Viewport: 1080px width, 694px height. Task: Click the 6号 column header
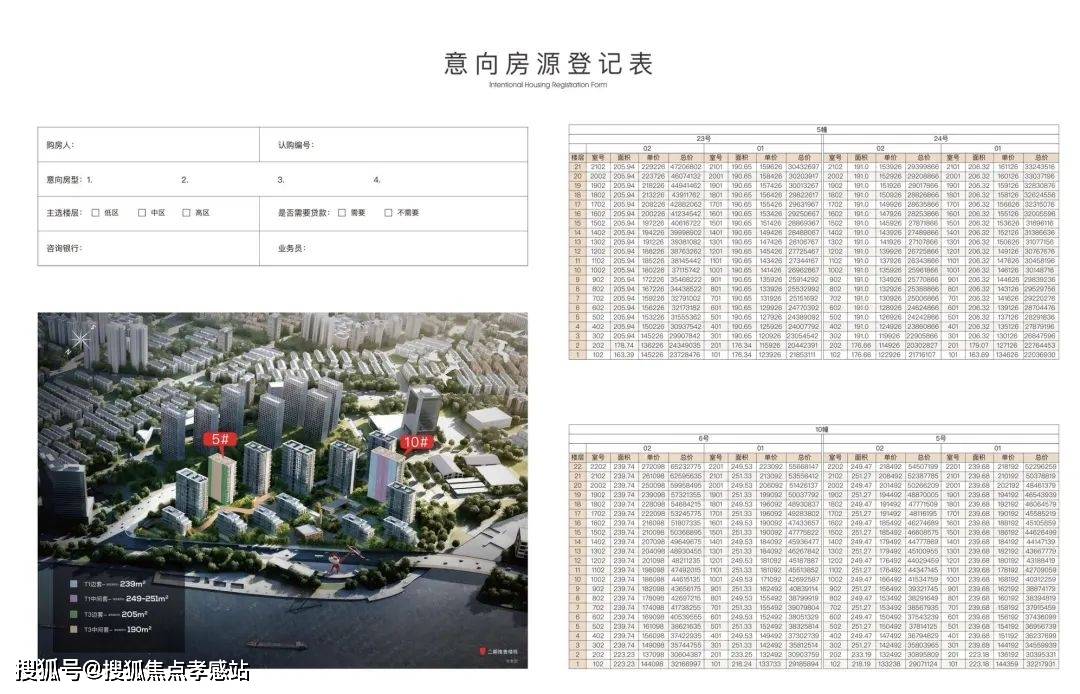(x=703, y=439)
